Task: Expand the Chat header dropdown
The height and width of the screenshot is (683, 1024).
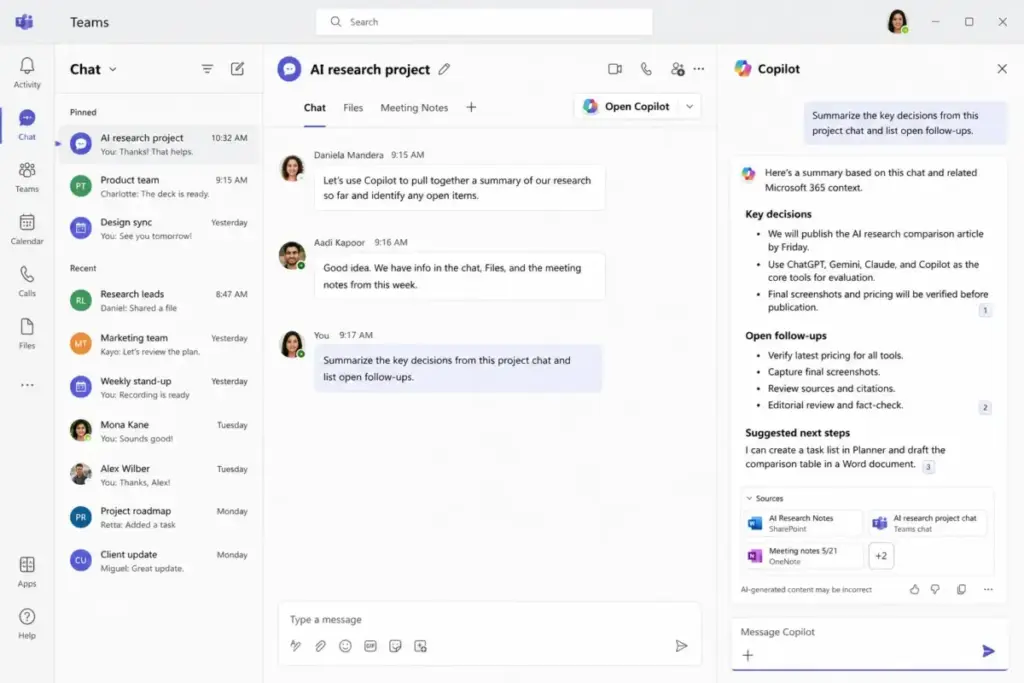Action: (x=113, y=69)
